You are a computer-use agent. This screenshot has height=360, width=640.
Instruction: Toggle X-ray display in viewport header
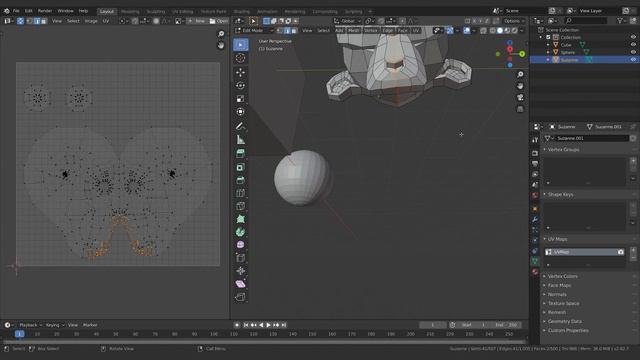(x=483, y=31)
